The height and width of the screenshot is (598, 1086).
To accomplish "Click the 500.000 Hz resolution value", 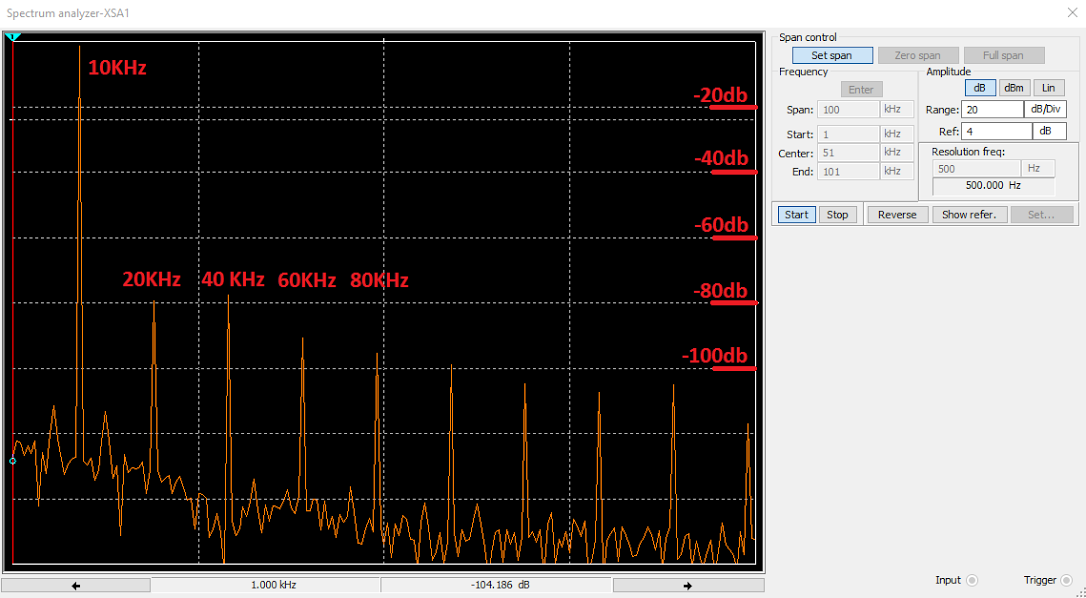I will [994, 186].
